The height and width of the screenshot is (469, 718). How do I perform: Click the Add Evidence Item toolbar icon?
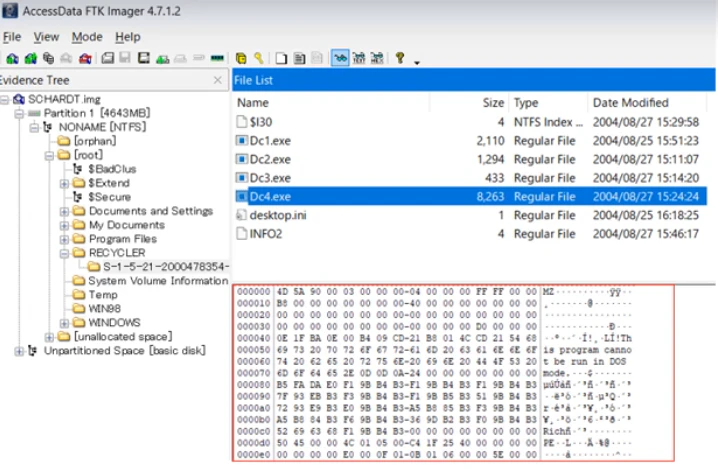coord(12,58)
